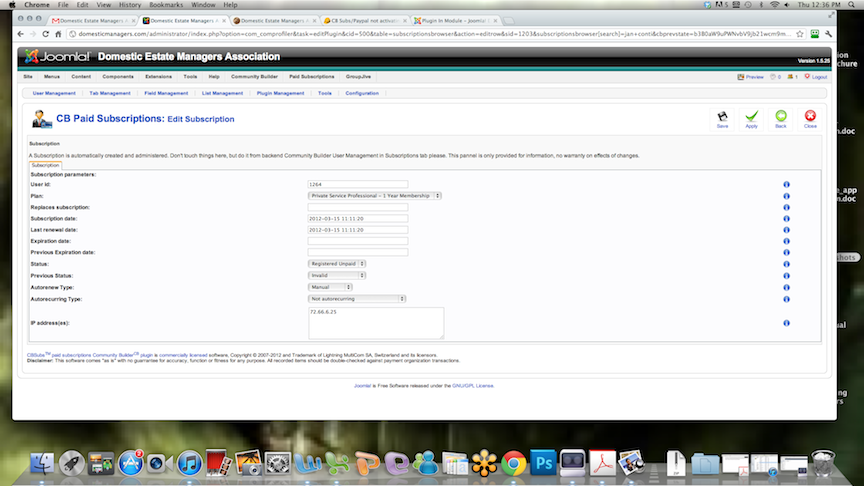Open the Extensions menu
Viewport: 864px width, 486px height.
pyautogui.click(x=158, y=77)
